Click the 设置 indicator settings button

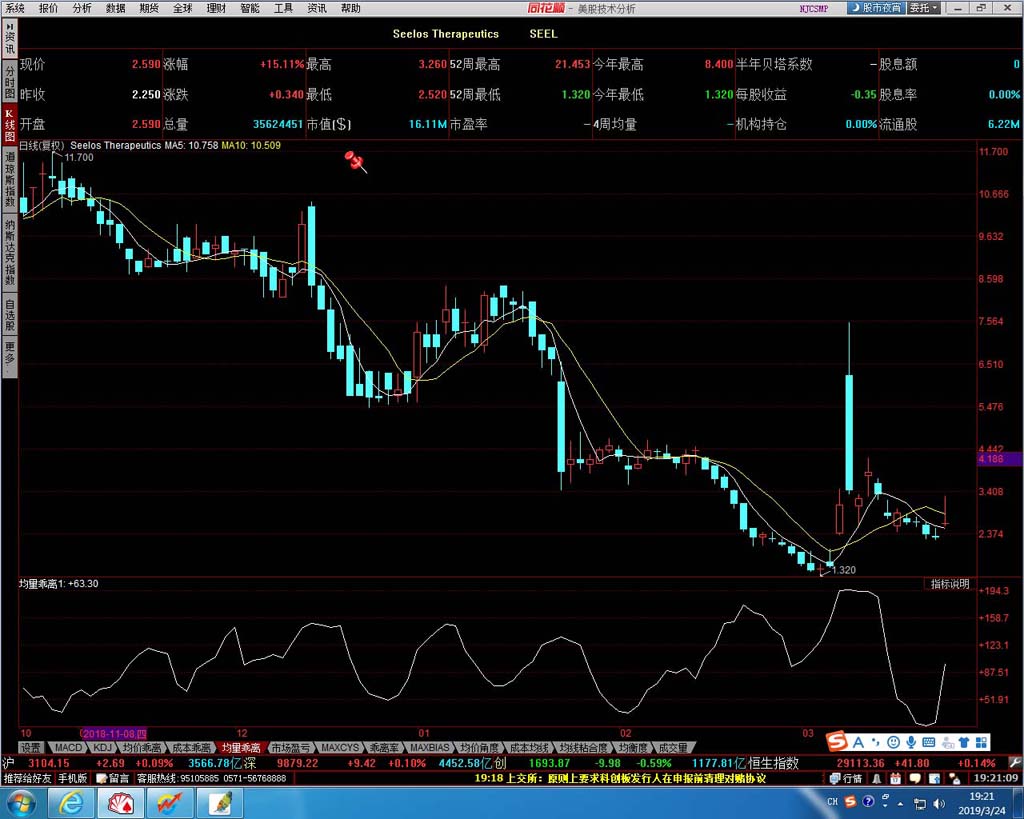point(31,748)
